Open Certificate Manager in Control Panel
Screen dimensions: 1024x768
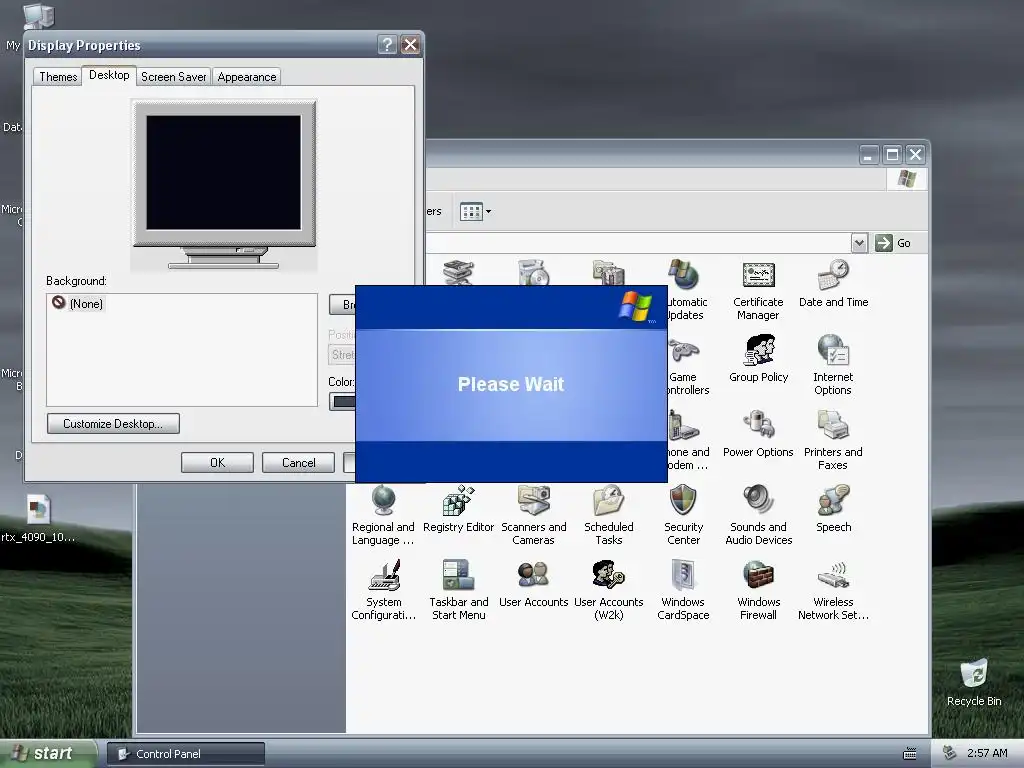(758, 291)
